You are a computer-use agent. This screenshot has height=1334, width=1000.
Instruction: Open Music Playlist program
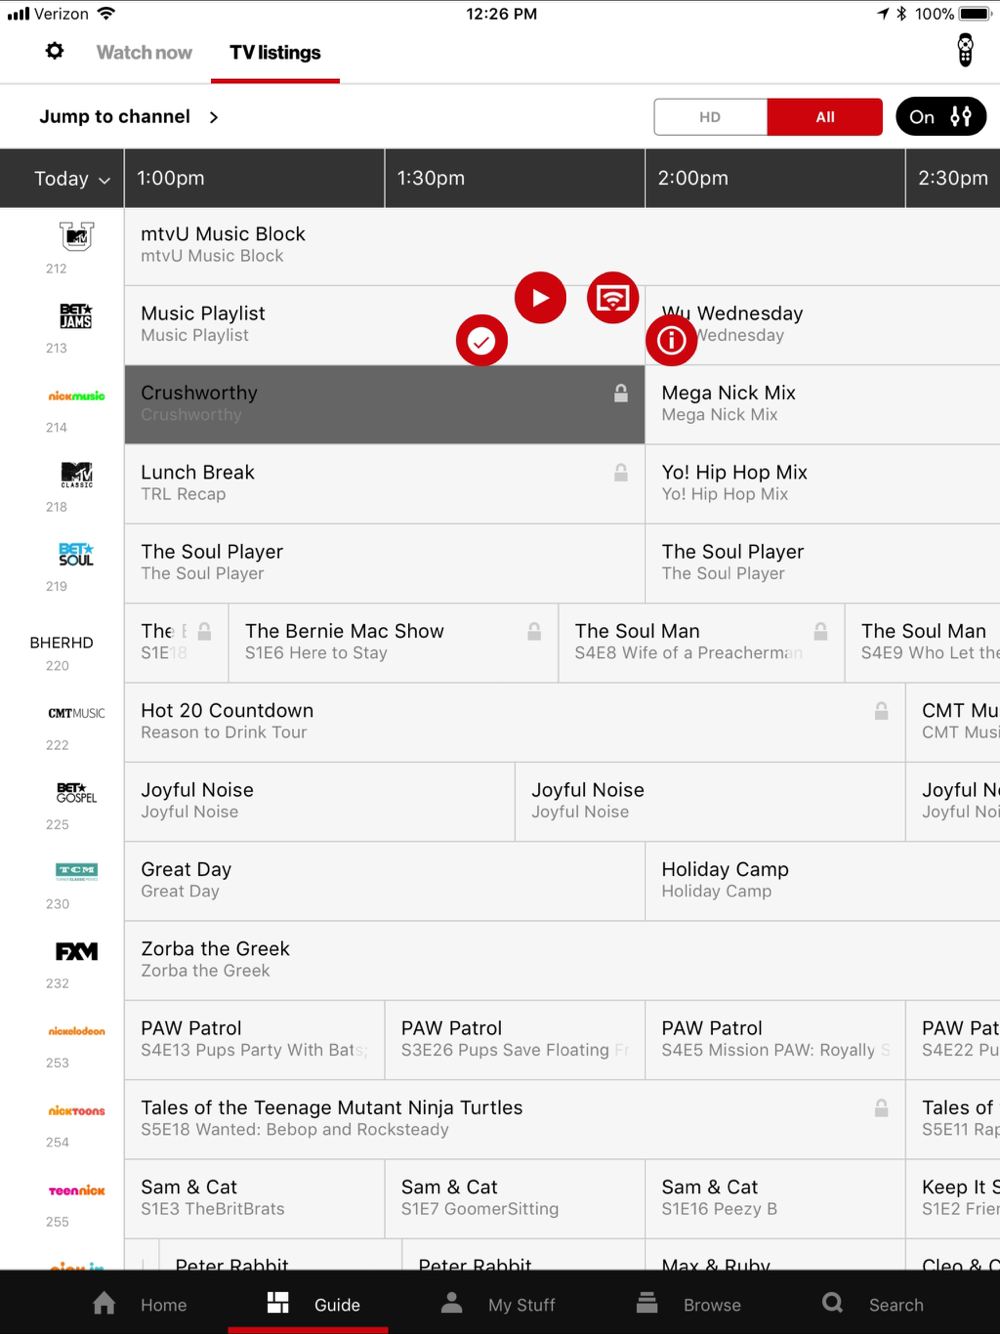click(384, 325)
